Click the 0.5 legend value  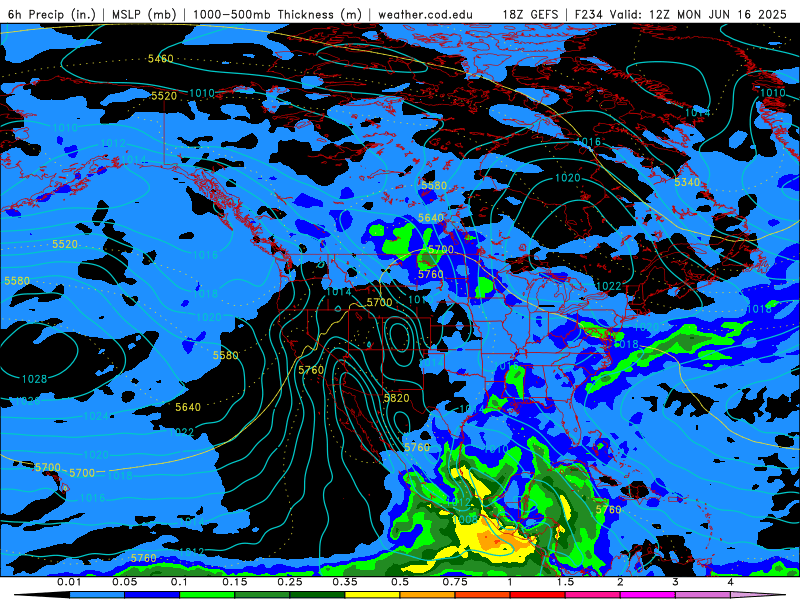pos(400,582)
